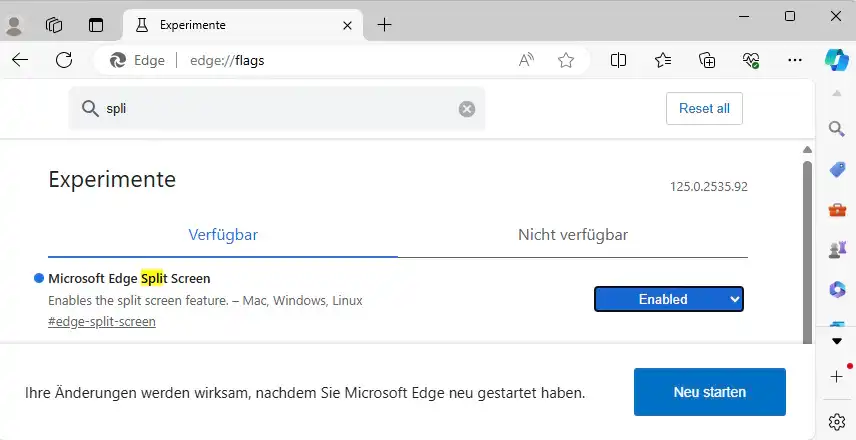Click the Experimente page heading
The image size is (856, 440).
coord(112,179)
